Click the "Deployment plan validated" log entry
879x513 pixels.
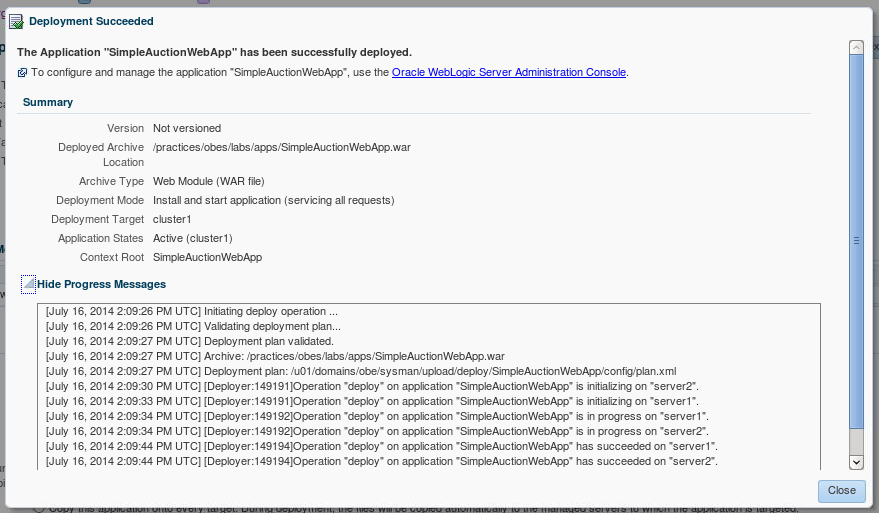click(190, 341)
